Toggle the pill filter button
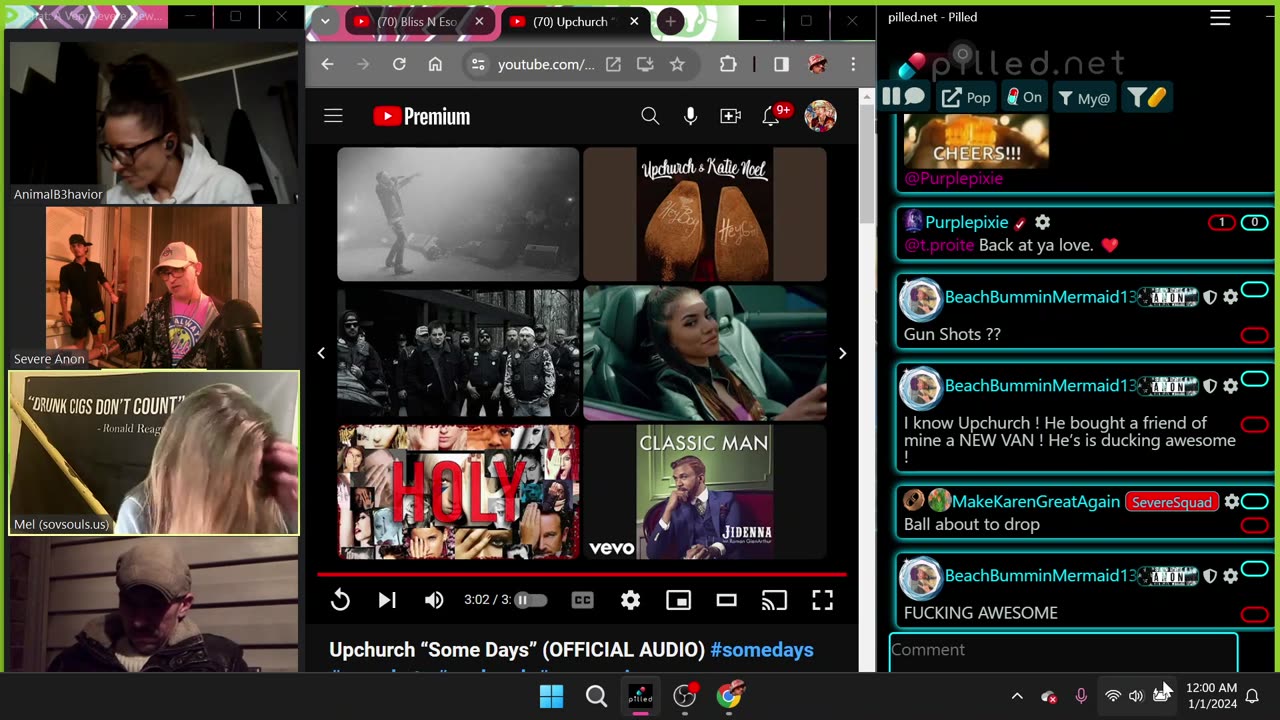The width and height of the screenshot is (1280, 720). pos(1147,97)
